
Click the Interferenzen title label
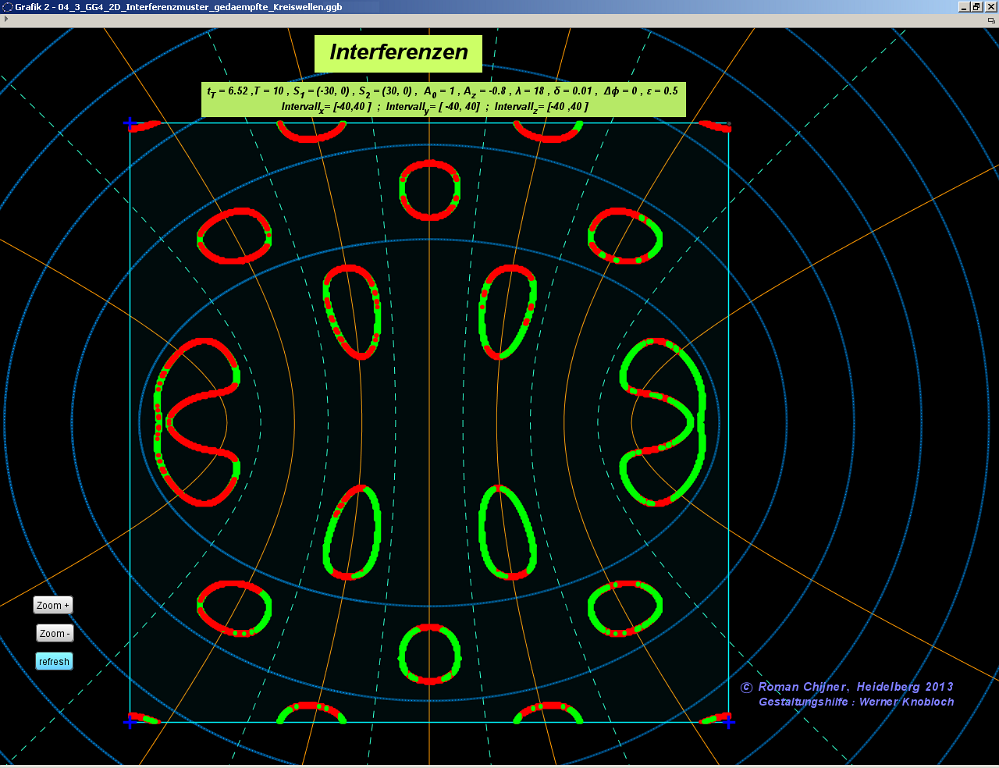398,53
